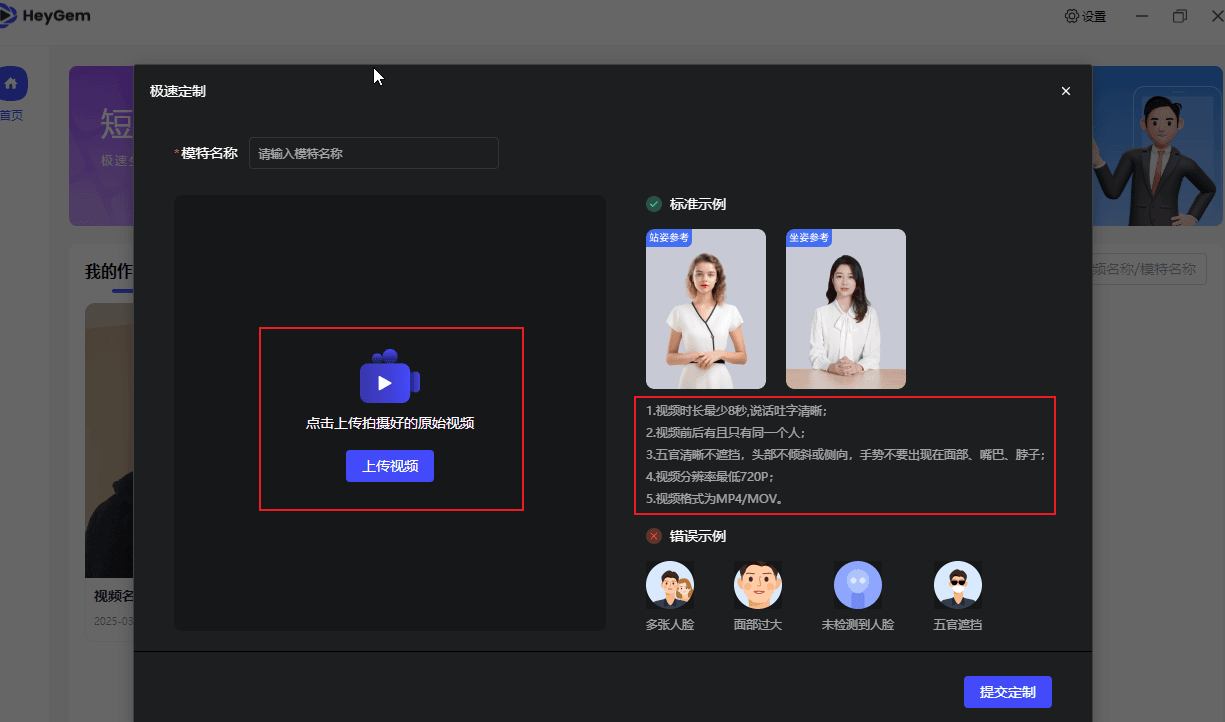Click the 站姿参考 badge label
This screenshot has width=1225, height=722.
[x=669, y=238]
